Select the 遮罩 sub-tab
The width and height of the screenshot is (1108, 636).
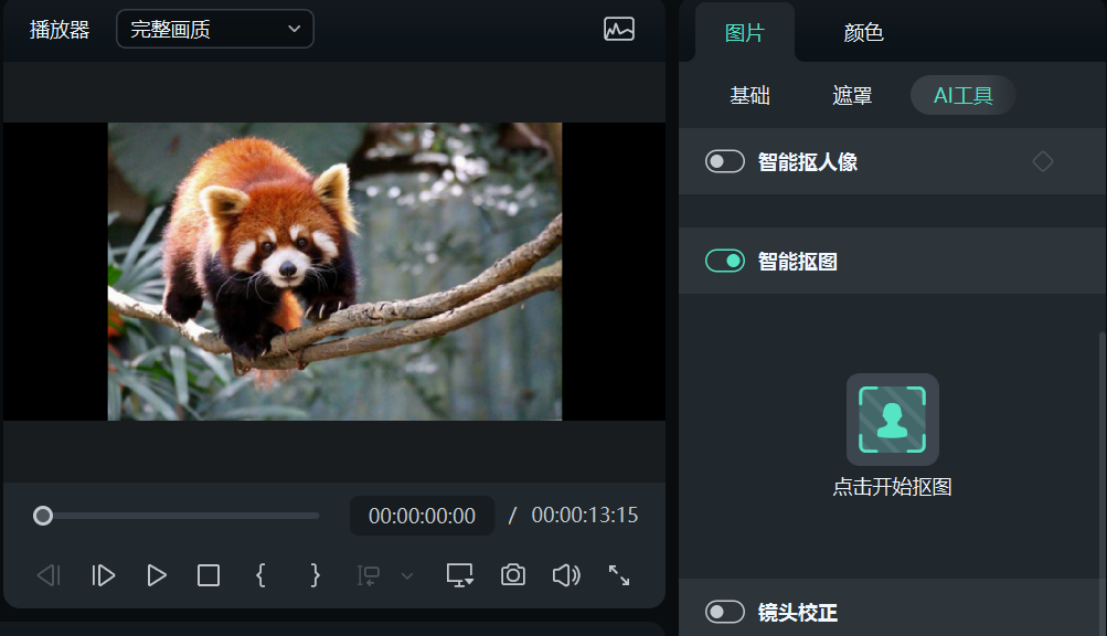click(x=851, y=95)
